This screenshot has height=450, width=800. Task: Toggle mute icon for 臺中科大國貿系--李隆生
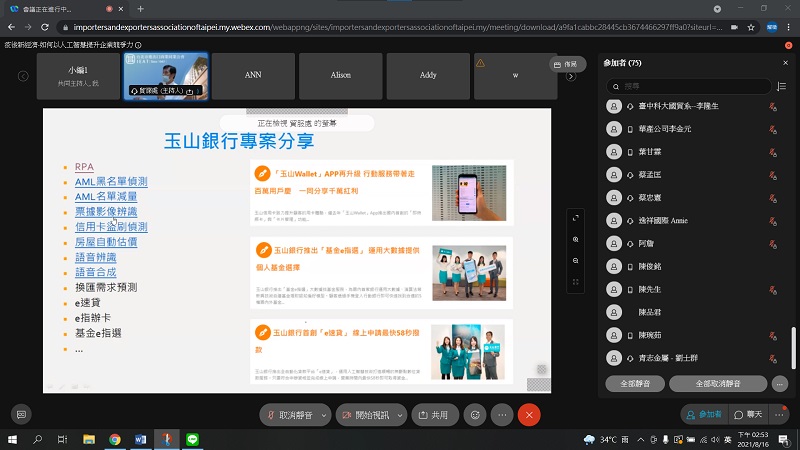coord(773,106)
